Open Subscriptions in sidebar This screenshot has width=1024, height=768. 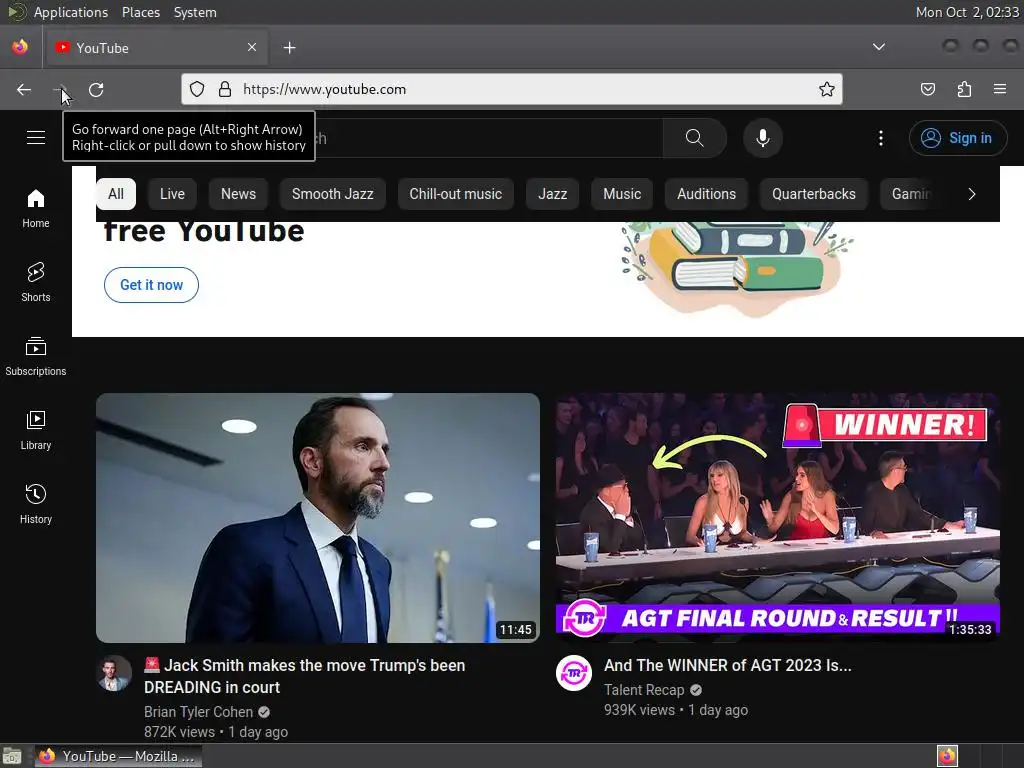(36, 356)
